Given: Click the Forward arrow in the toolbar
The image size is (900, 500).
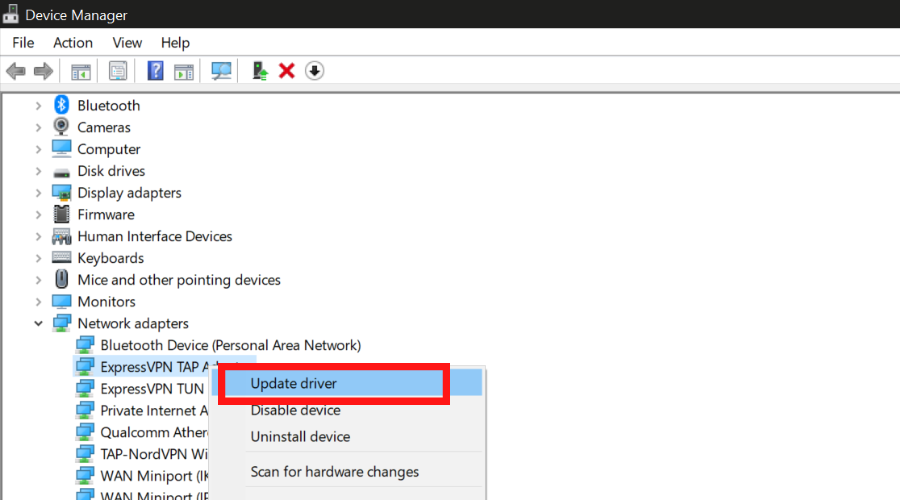Looking at the screenshot, I should [x=43, y=71].
